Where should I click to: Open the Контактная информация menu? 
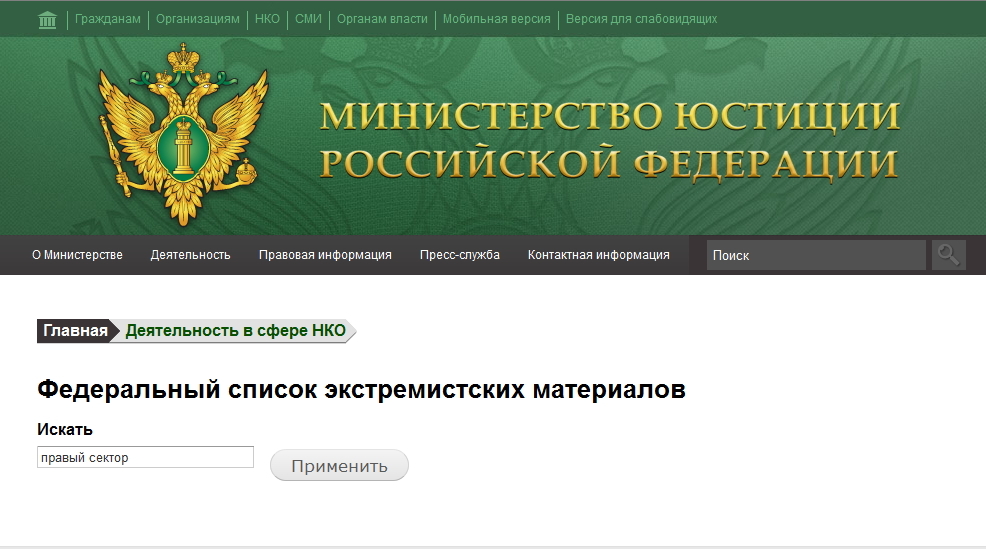coord(599,255)
